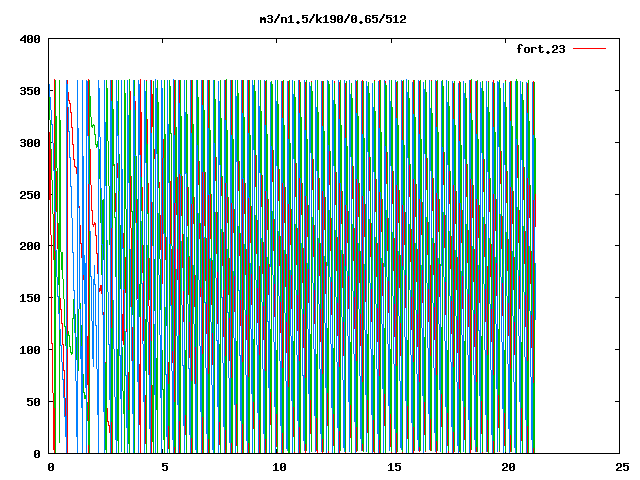The height and width of the screenshot is (480, 640).
Task: Click y-axis label 200
Action: [30, 246]
